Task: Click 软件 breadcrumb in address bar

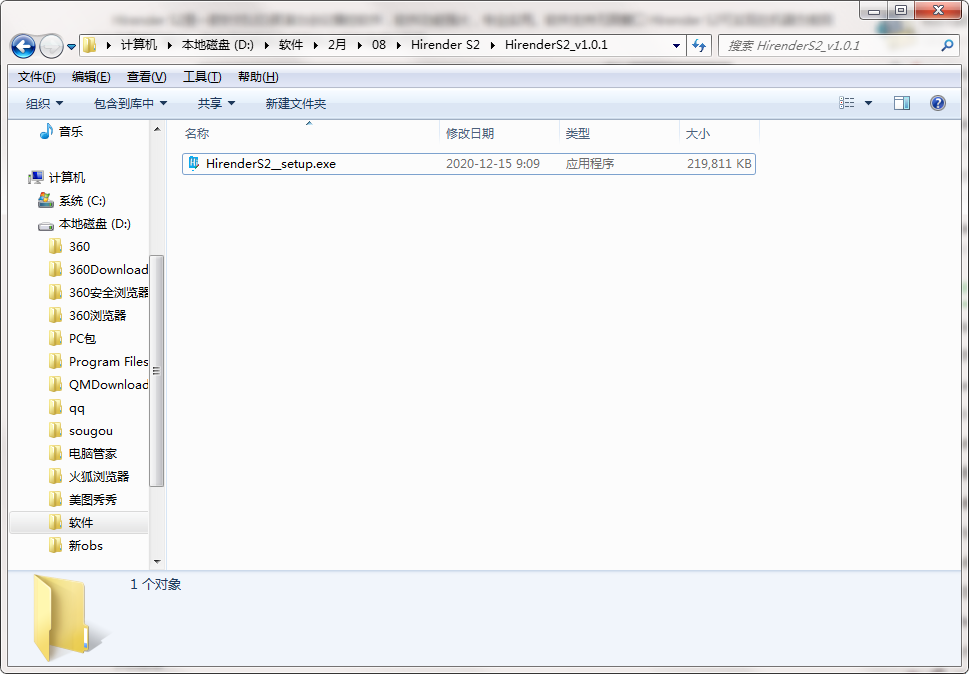Action: (290, 45)
